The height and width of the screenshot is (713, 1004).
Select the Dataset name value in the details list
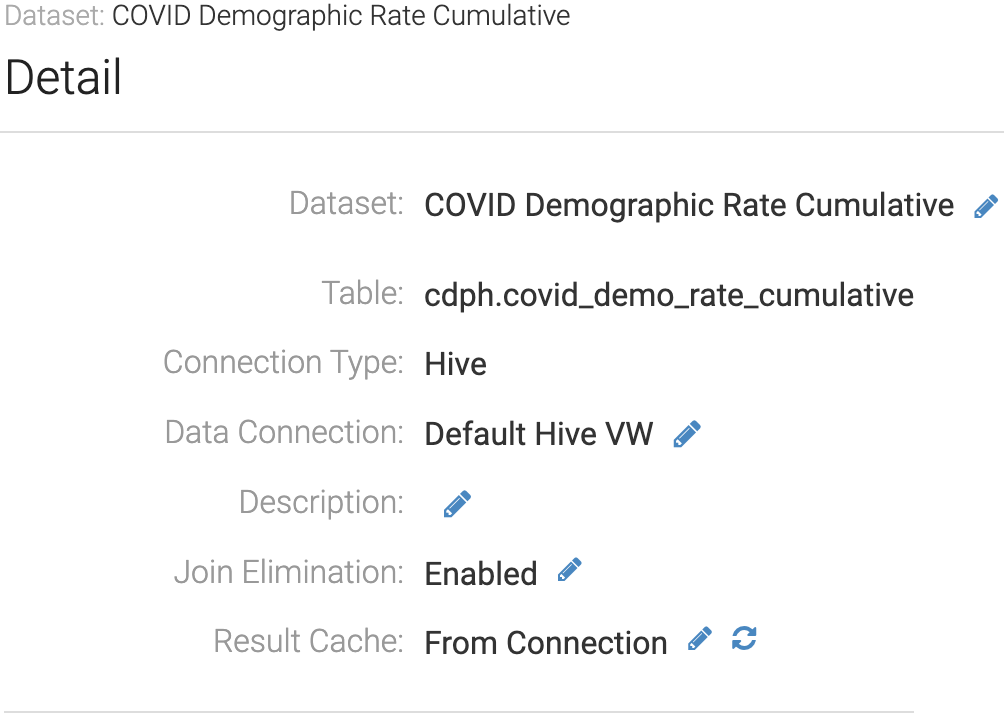point(689,205)
